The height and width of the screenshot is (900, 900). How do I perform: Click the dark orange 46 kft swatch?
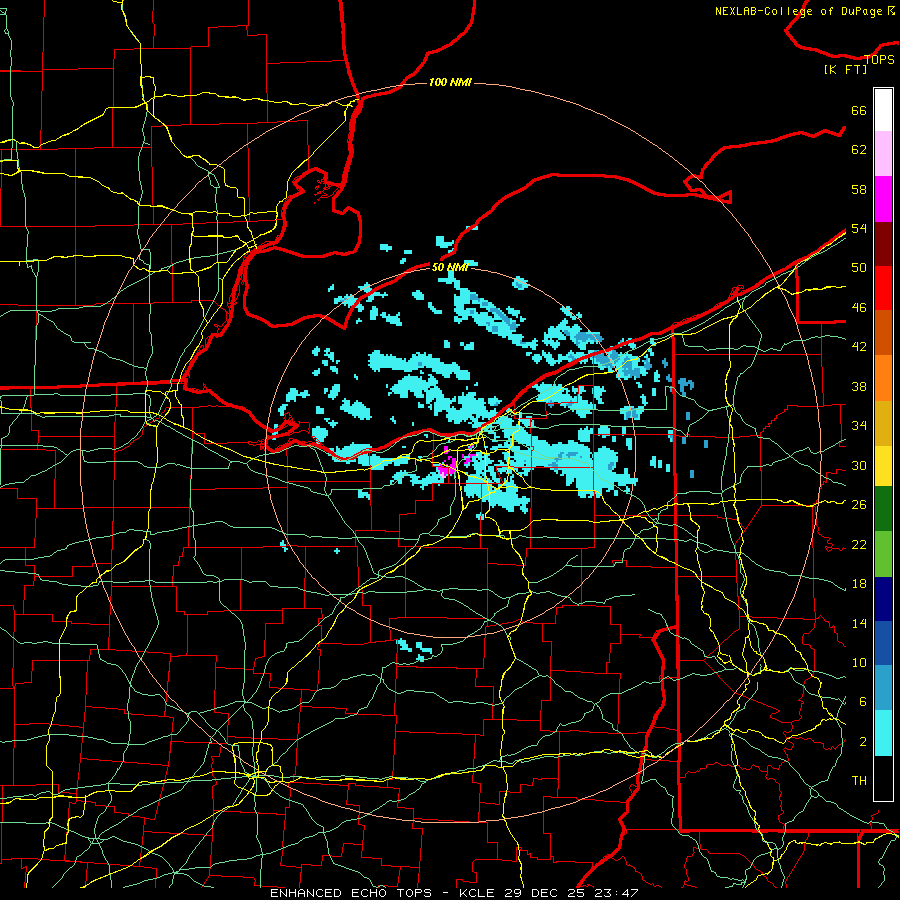tap(883, 333)
